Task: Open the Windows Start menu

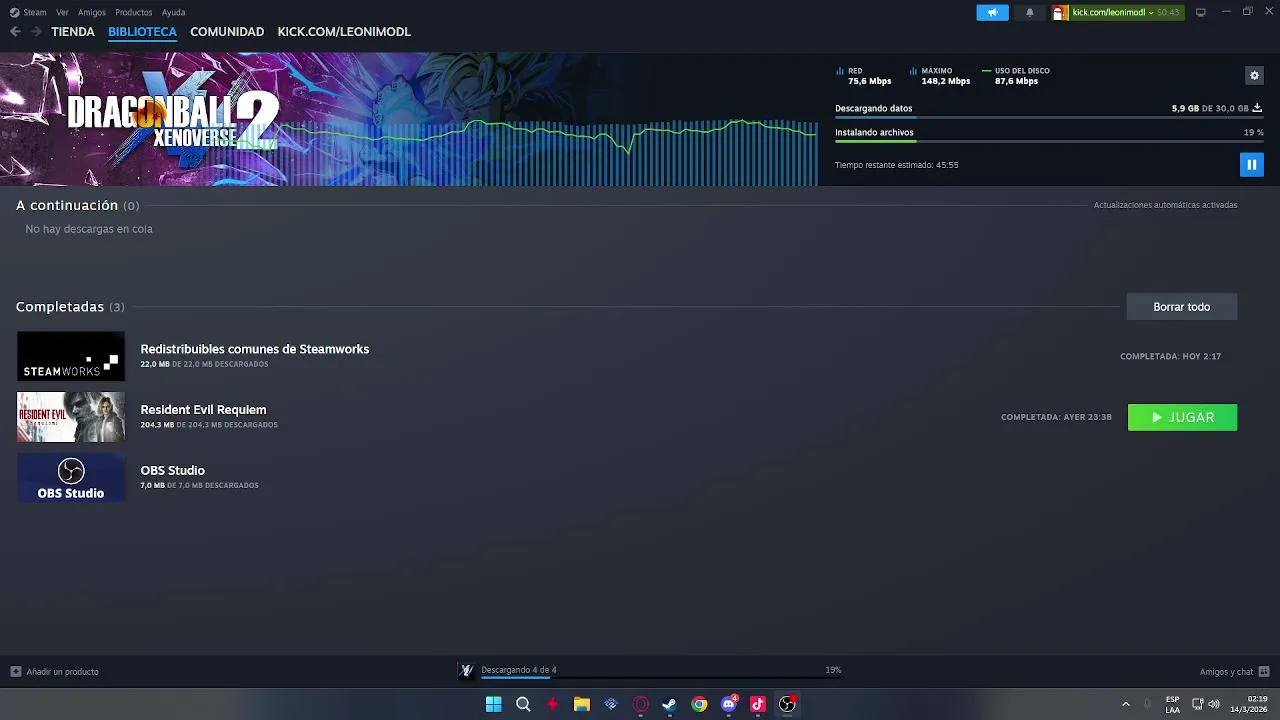Action: pyautogui.click(x=493, y=704)
